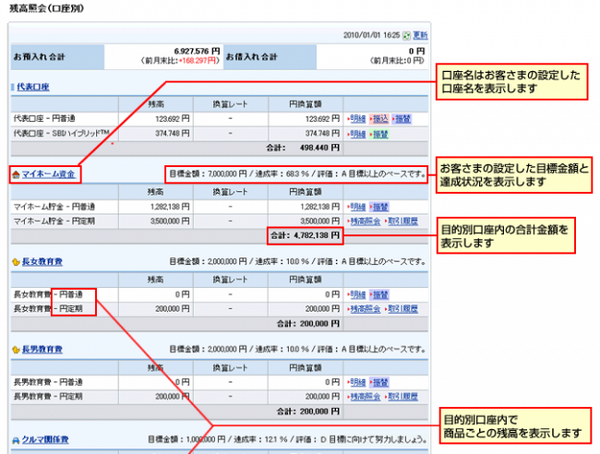This screenshot has height=454, width=600.
Task: Click the 合計: 4,782,138 円 total
Action: 305,235
